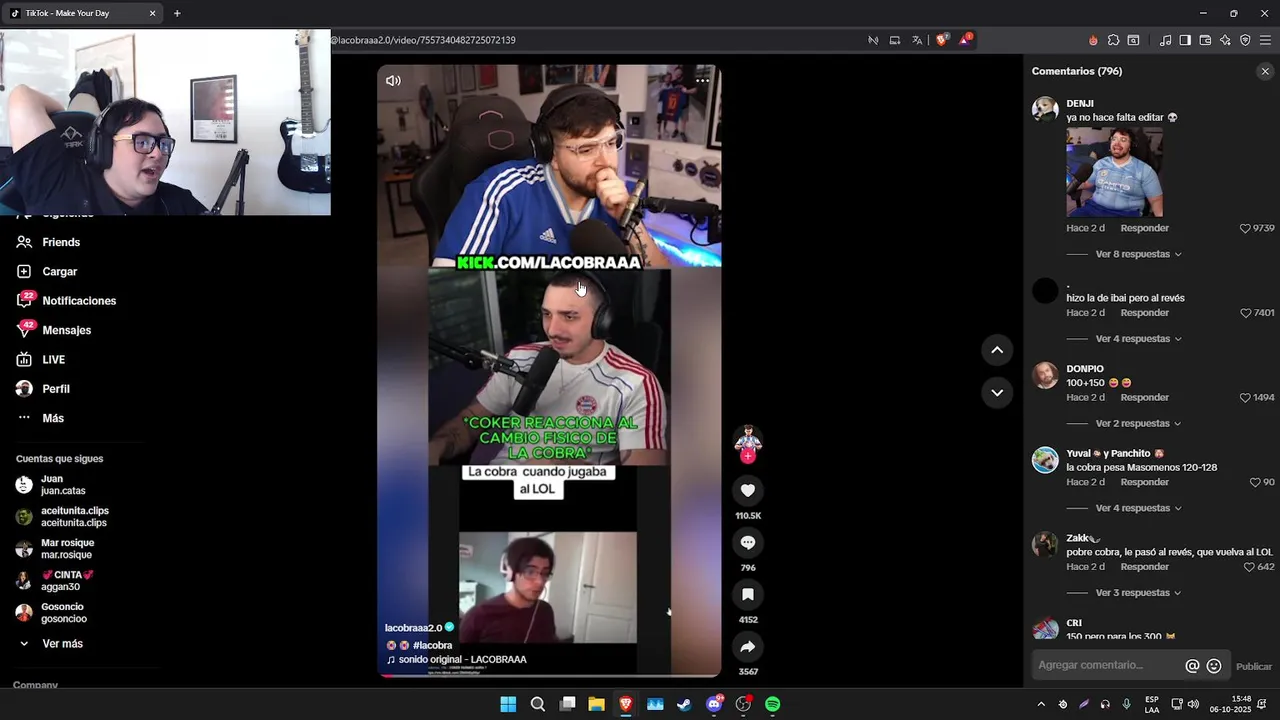This screenshot has height=720, width=1280.
Task: Open Friends in the sidebar
Action: pos(60,242)
